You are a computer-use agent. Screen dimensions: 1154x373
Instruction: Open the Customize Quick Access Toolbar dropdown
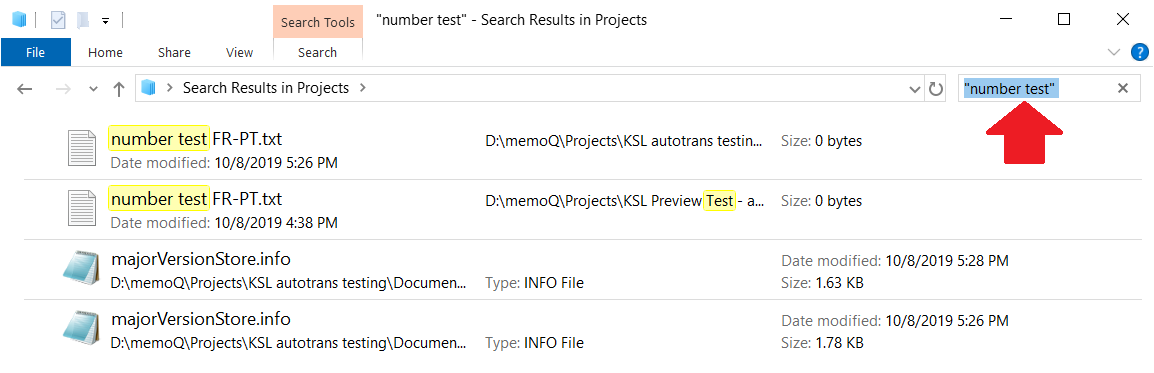pyautogui.click(x=105, y=21)
